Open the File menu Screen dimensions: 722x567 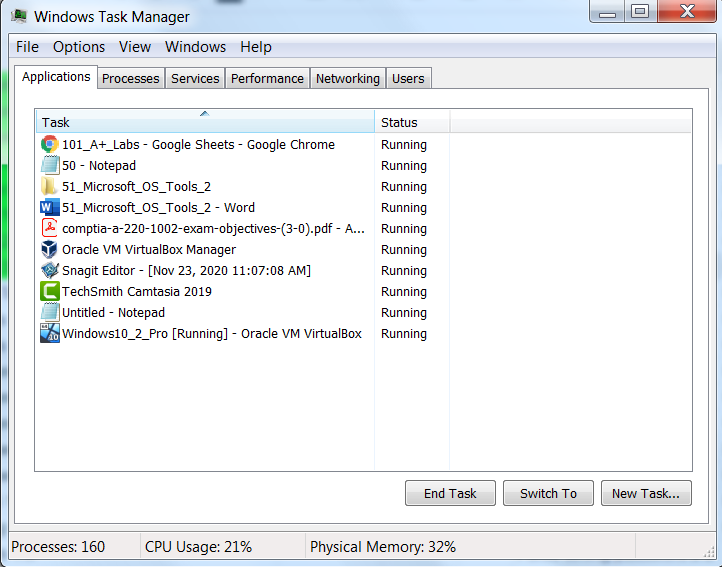(x=27, y=47)
